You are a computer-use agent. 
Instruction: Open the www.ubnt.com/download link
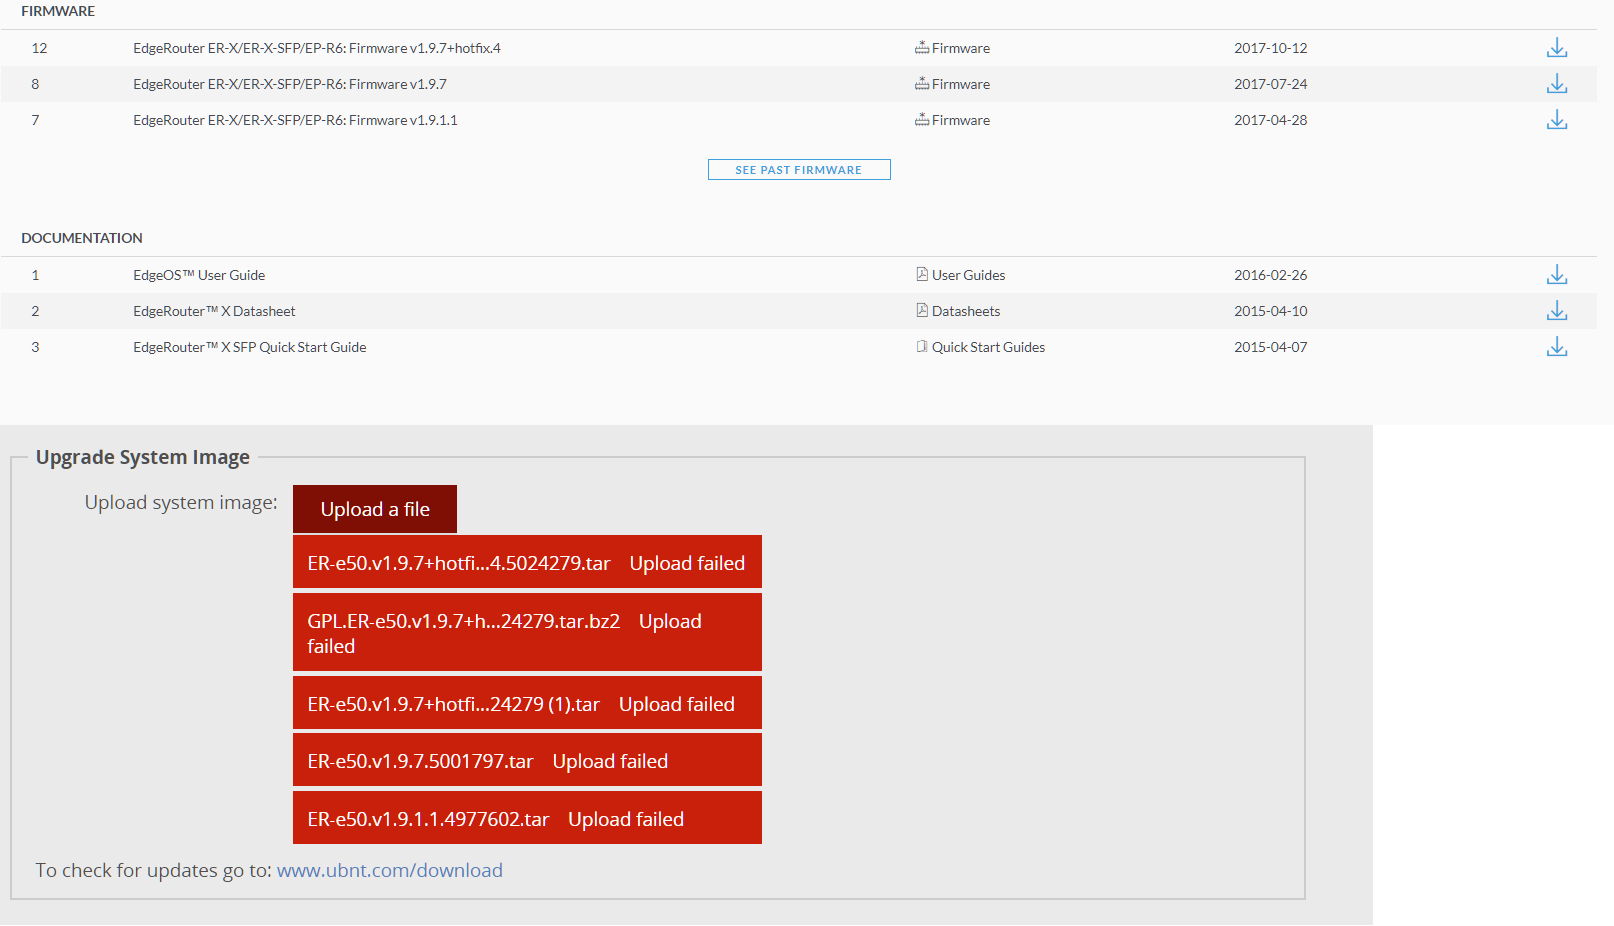(x=389, y=870)
